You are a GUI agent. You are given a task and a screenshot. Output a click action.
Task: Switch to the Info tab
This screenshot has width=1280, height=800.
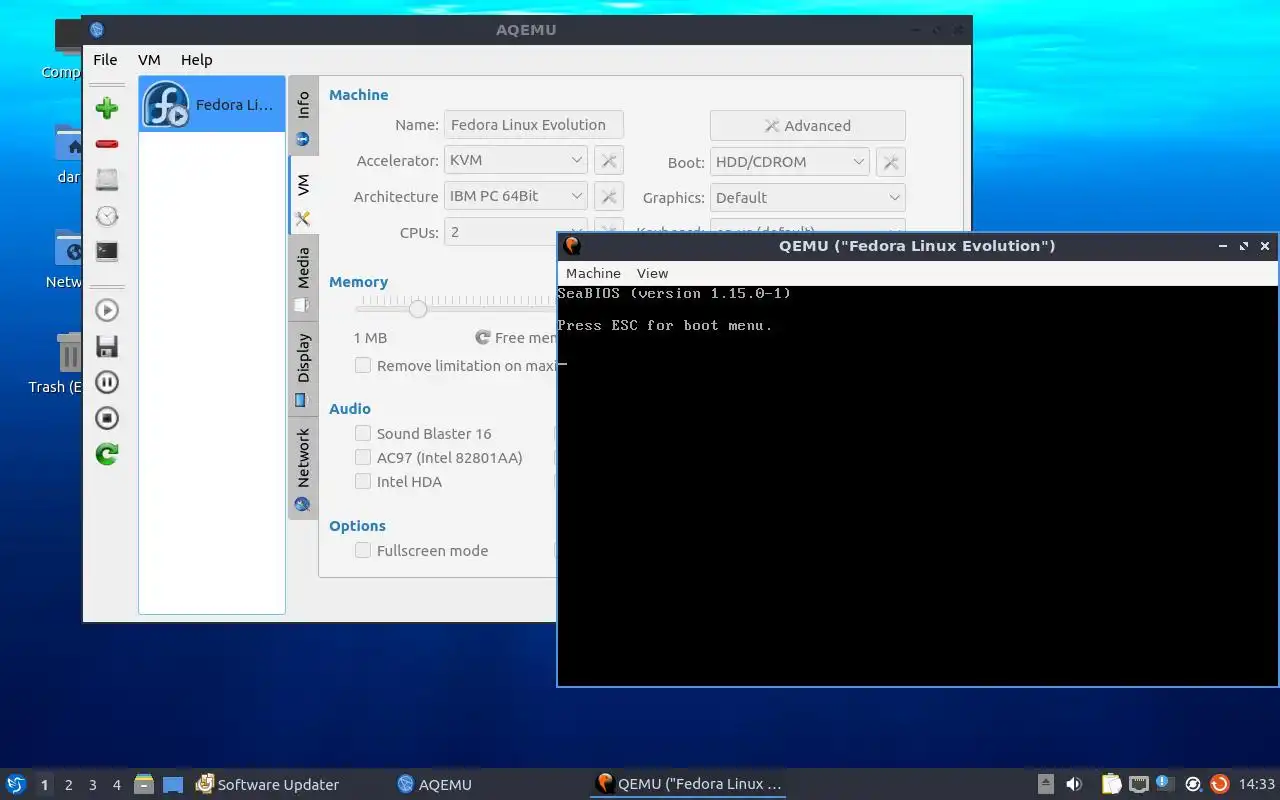point(304,116)
